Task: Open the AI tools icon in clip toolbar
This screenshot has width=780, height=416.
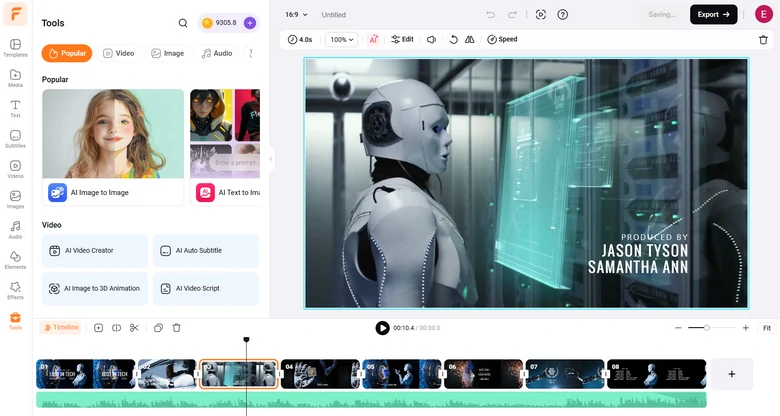Action: [x=373, y=39]
